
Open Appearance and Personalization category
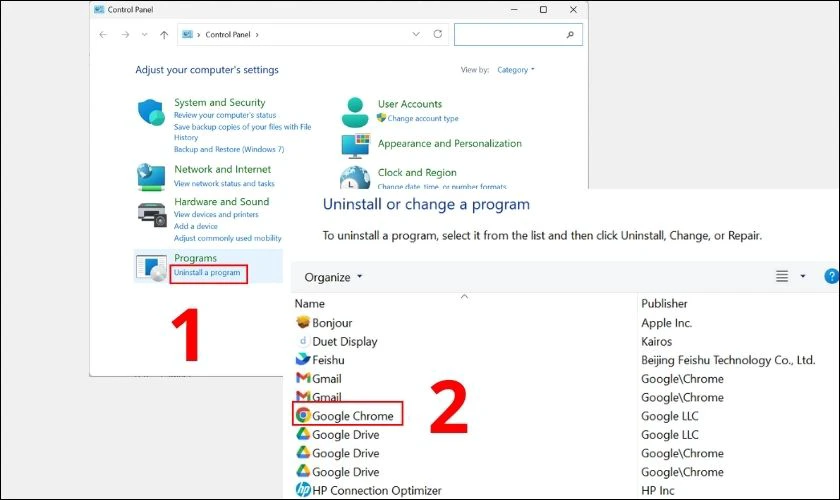[449, 144]
